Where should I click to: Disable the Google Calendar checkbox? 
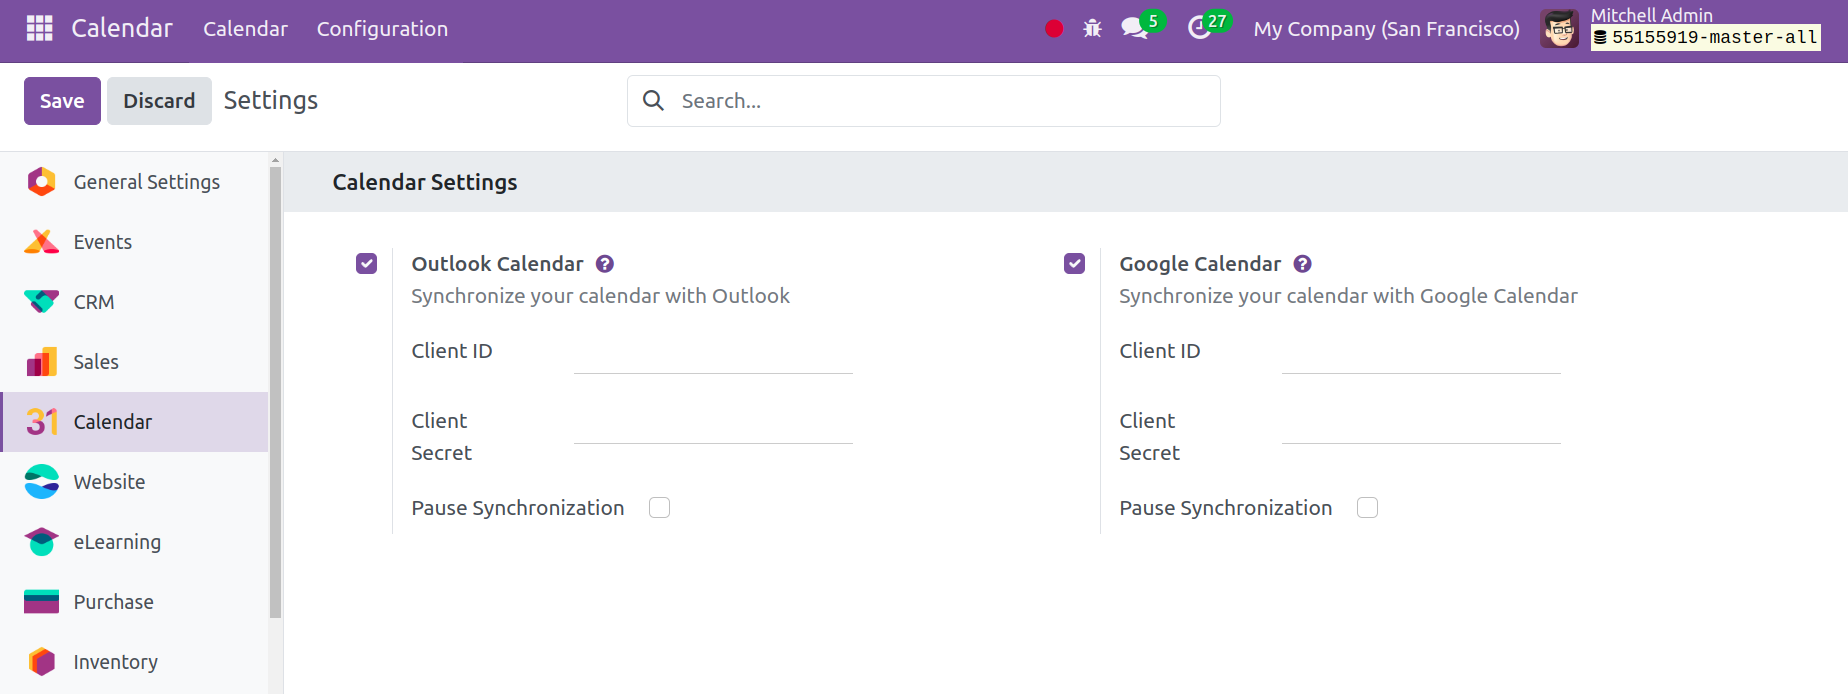click(x=1075, y=264)
